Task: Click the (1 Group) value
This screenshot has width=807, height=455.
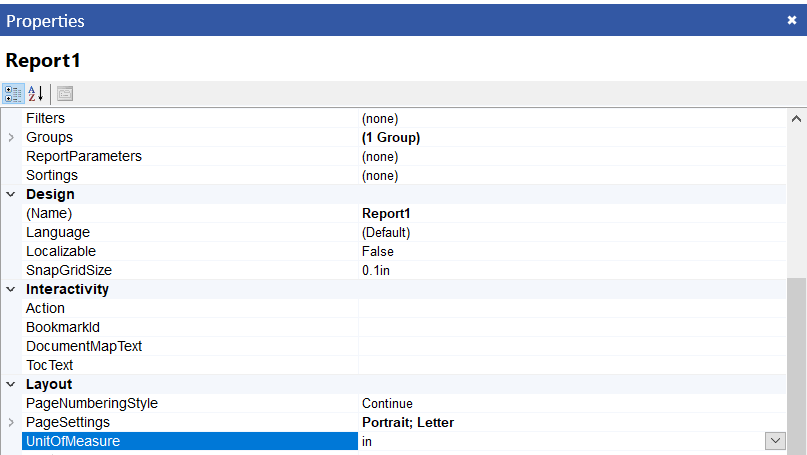Action: click(391, 137)
